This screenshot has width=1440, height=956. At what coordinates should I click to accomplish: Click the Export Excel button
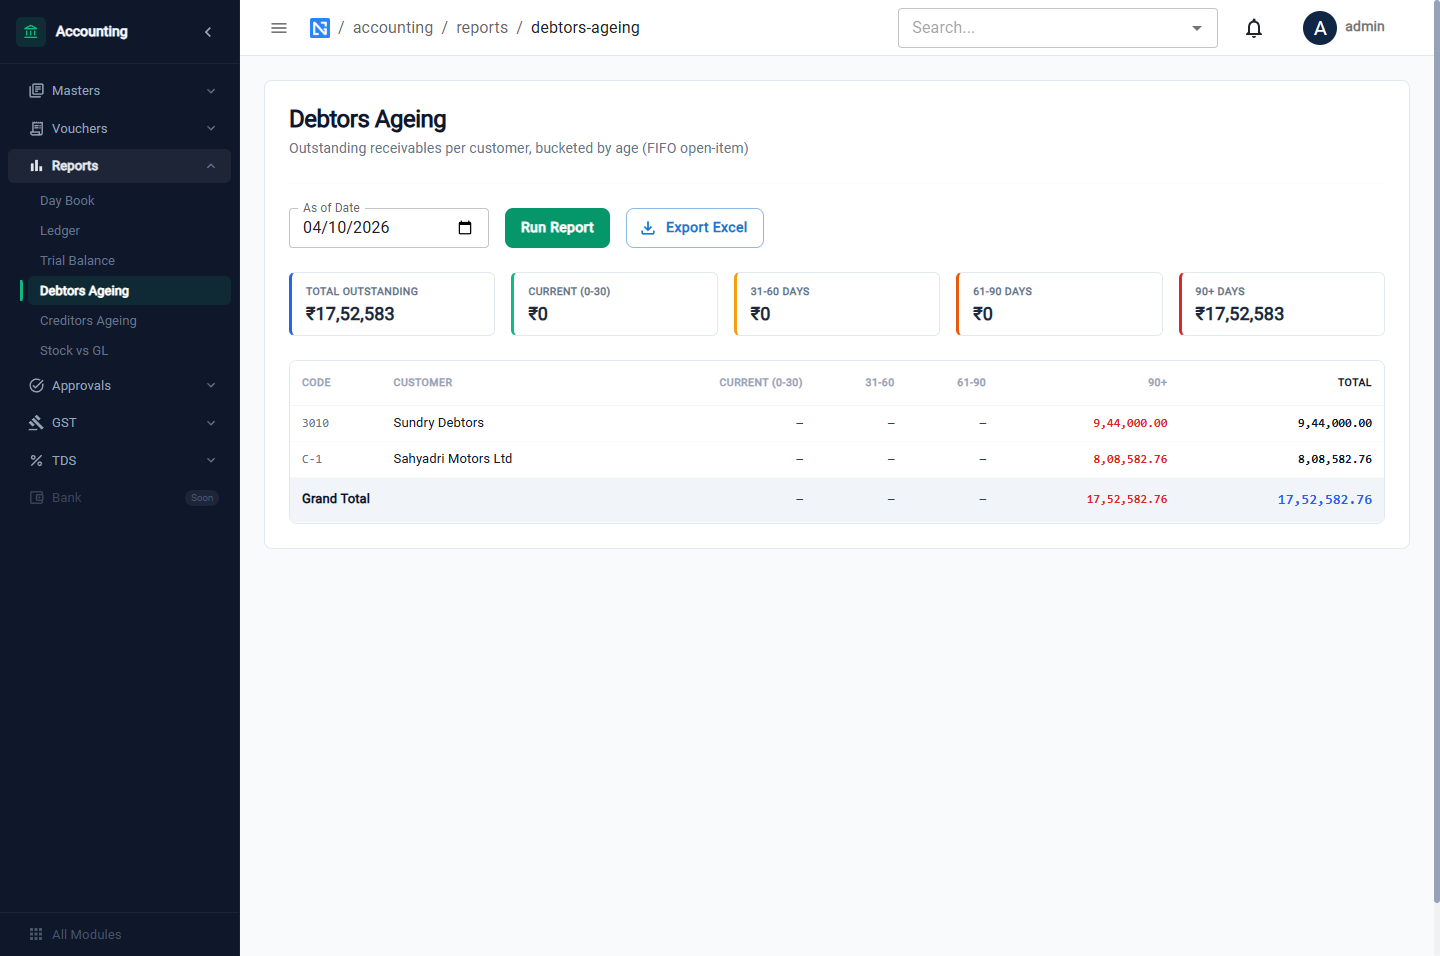[695, 228]
